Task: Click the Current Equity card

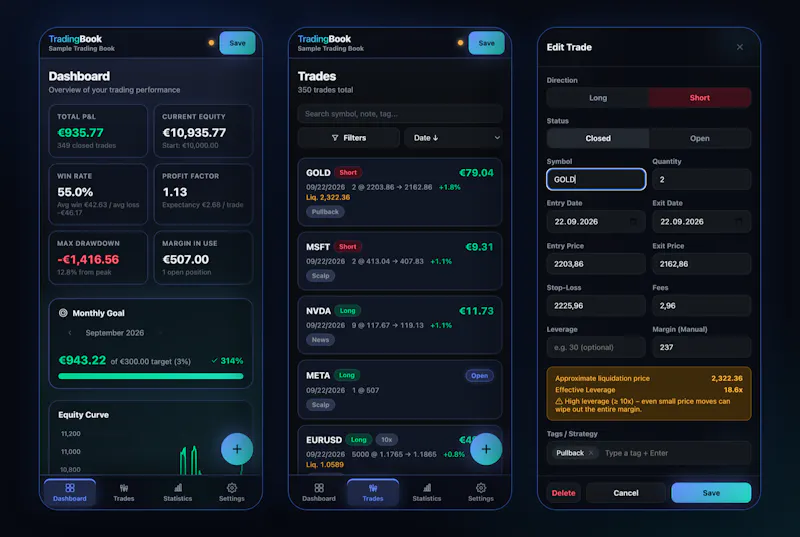Action: [x=203, y=131]
